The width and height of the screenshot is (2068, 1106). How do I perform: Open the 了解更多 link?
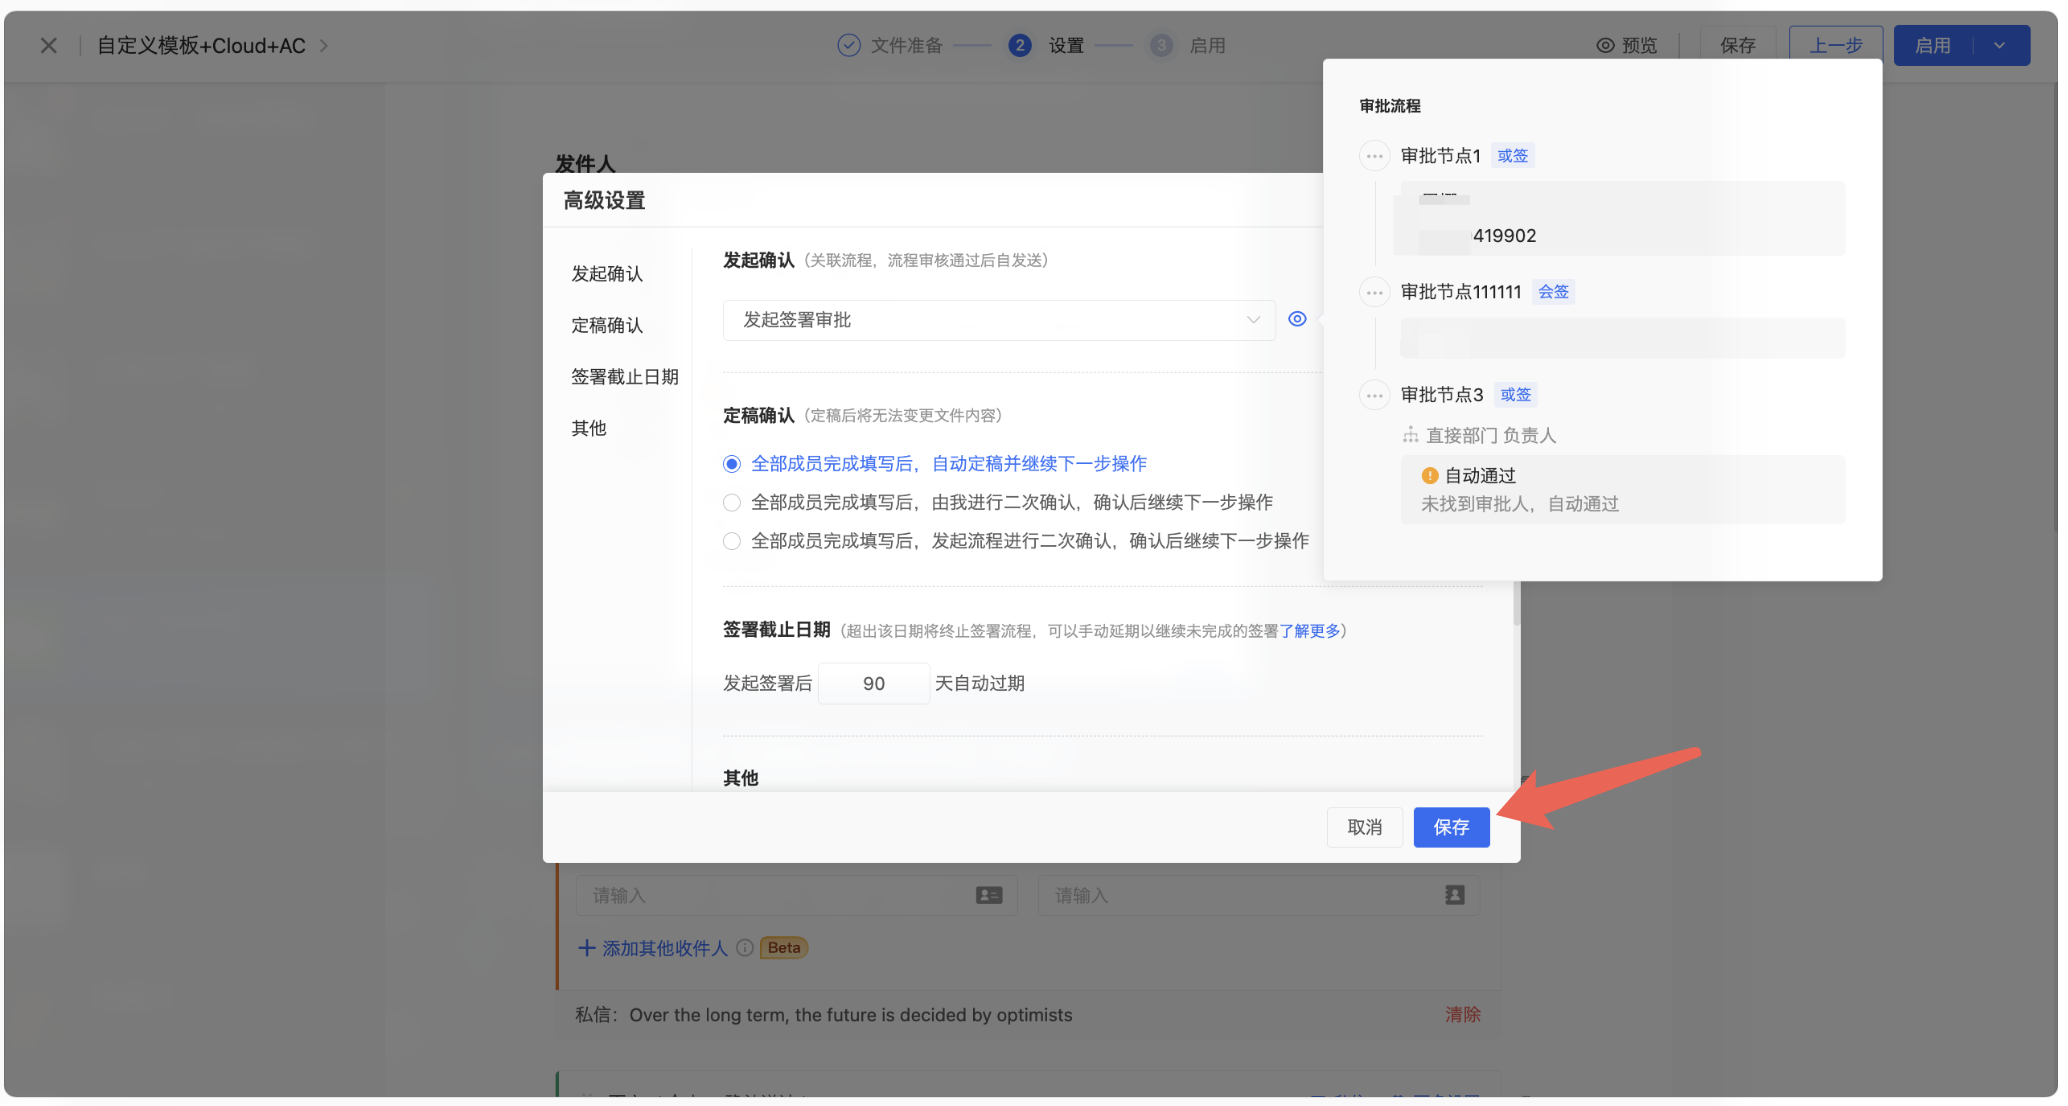click(x=1310, y=631)
